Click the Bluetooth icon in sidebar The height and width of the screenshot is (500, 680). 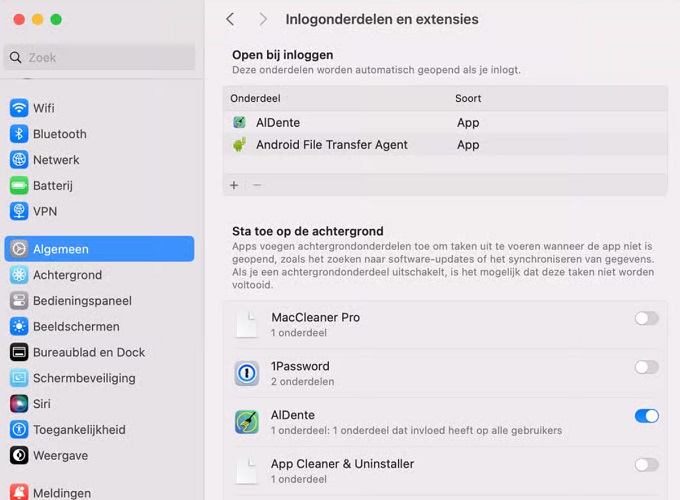[x=19, y=134]
